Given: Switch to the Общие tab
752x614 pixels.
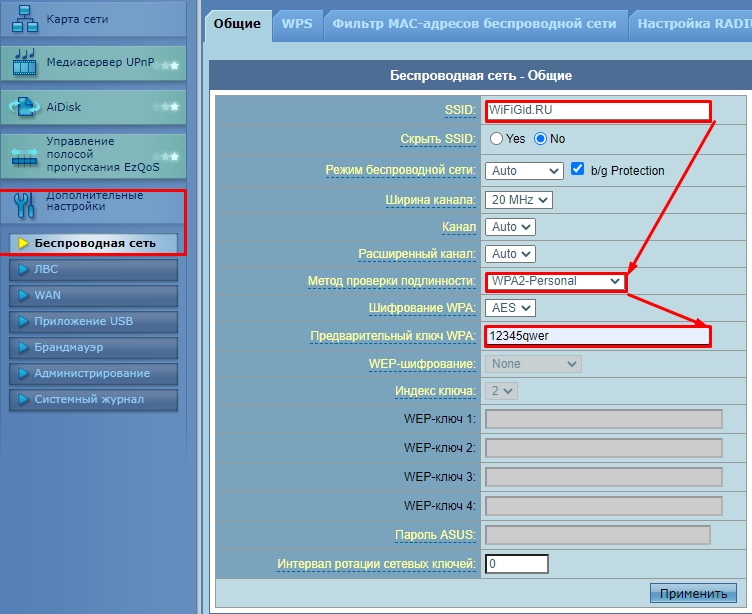Looking at the screenshot, I should pos(237,24).
